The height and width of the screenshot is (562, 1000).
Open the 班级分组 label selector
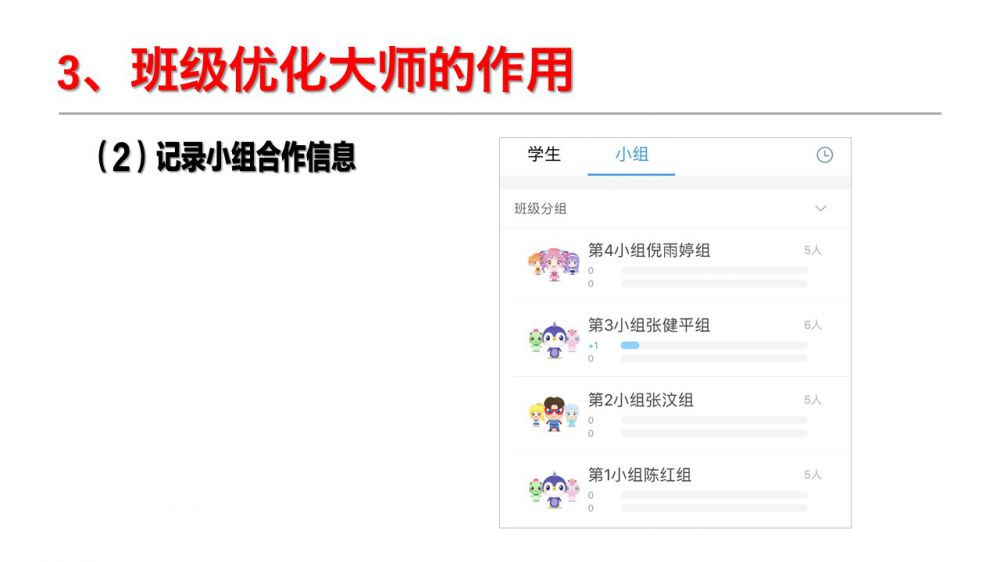click(x=540, y=209)
